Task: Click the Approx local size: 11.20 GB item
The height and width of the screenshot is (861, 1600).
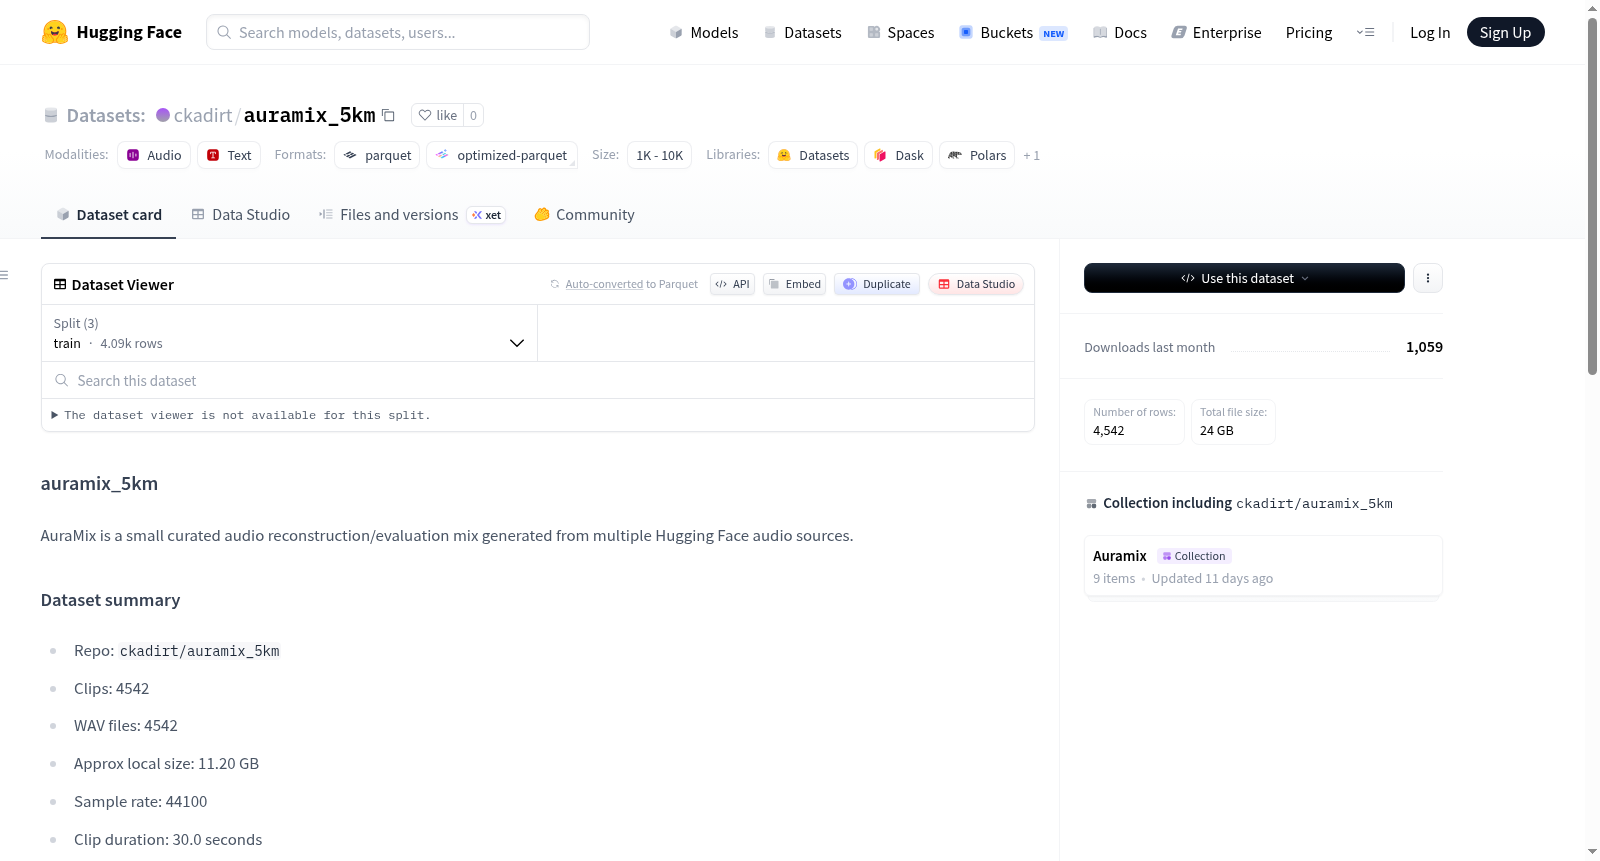Action: 166,764
